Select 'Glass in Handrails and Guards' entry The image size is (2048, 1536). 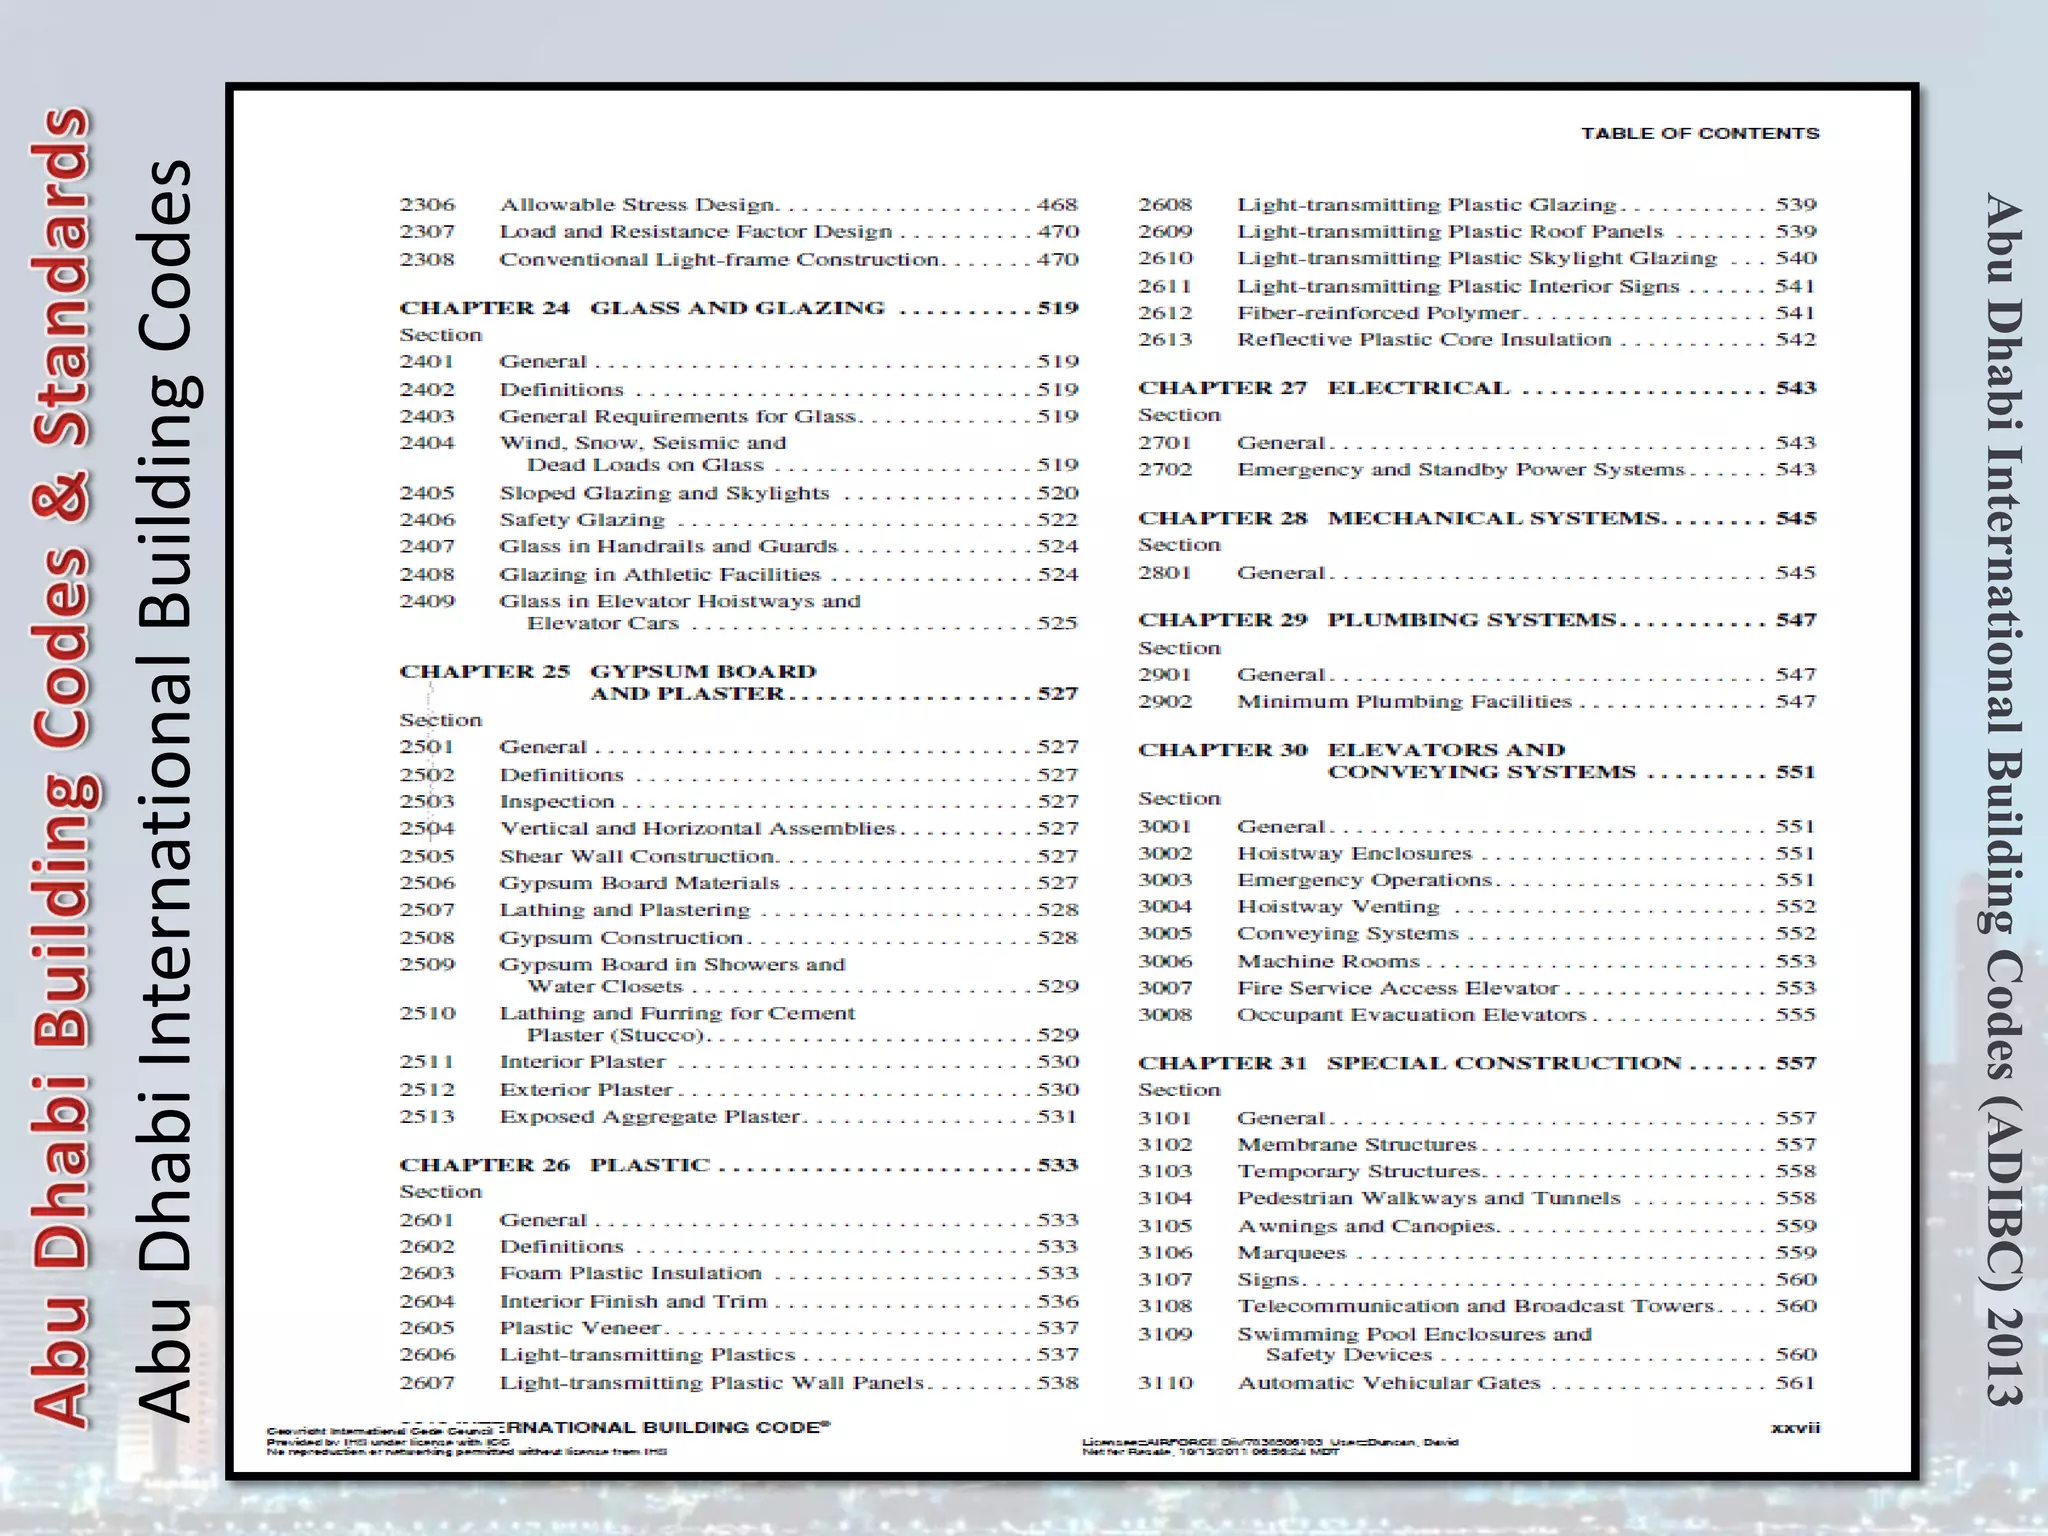[x=739, y=546]
